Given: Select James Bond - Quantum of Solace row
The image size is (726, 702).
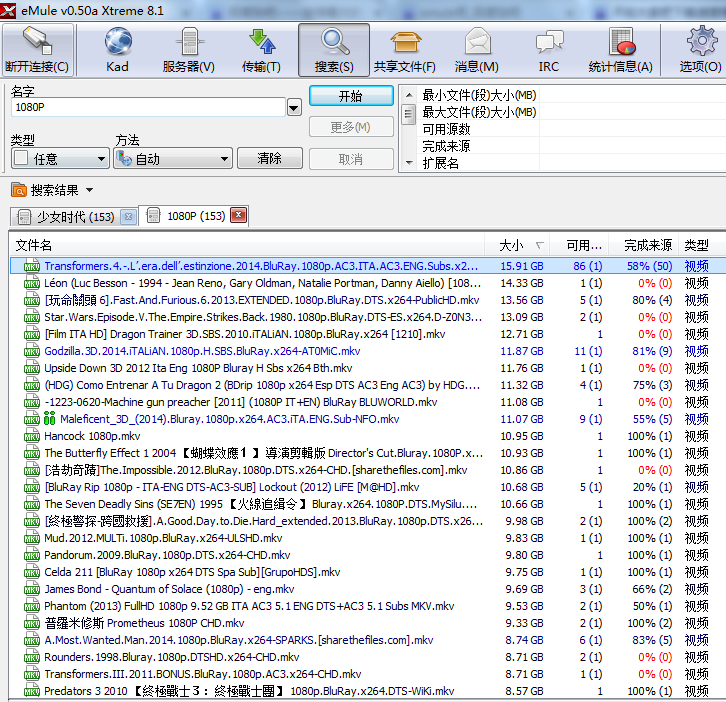Looking at the screenshot, I should point(368,589).
